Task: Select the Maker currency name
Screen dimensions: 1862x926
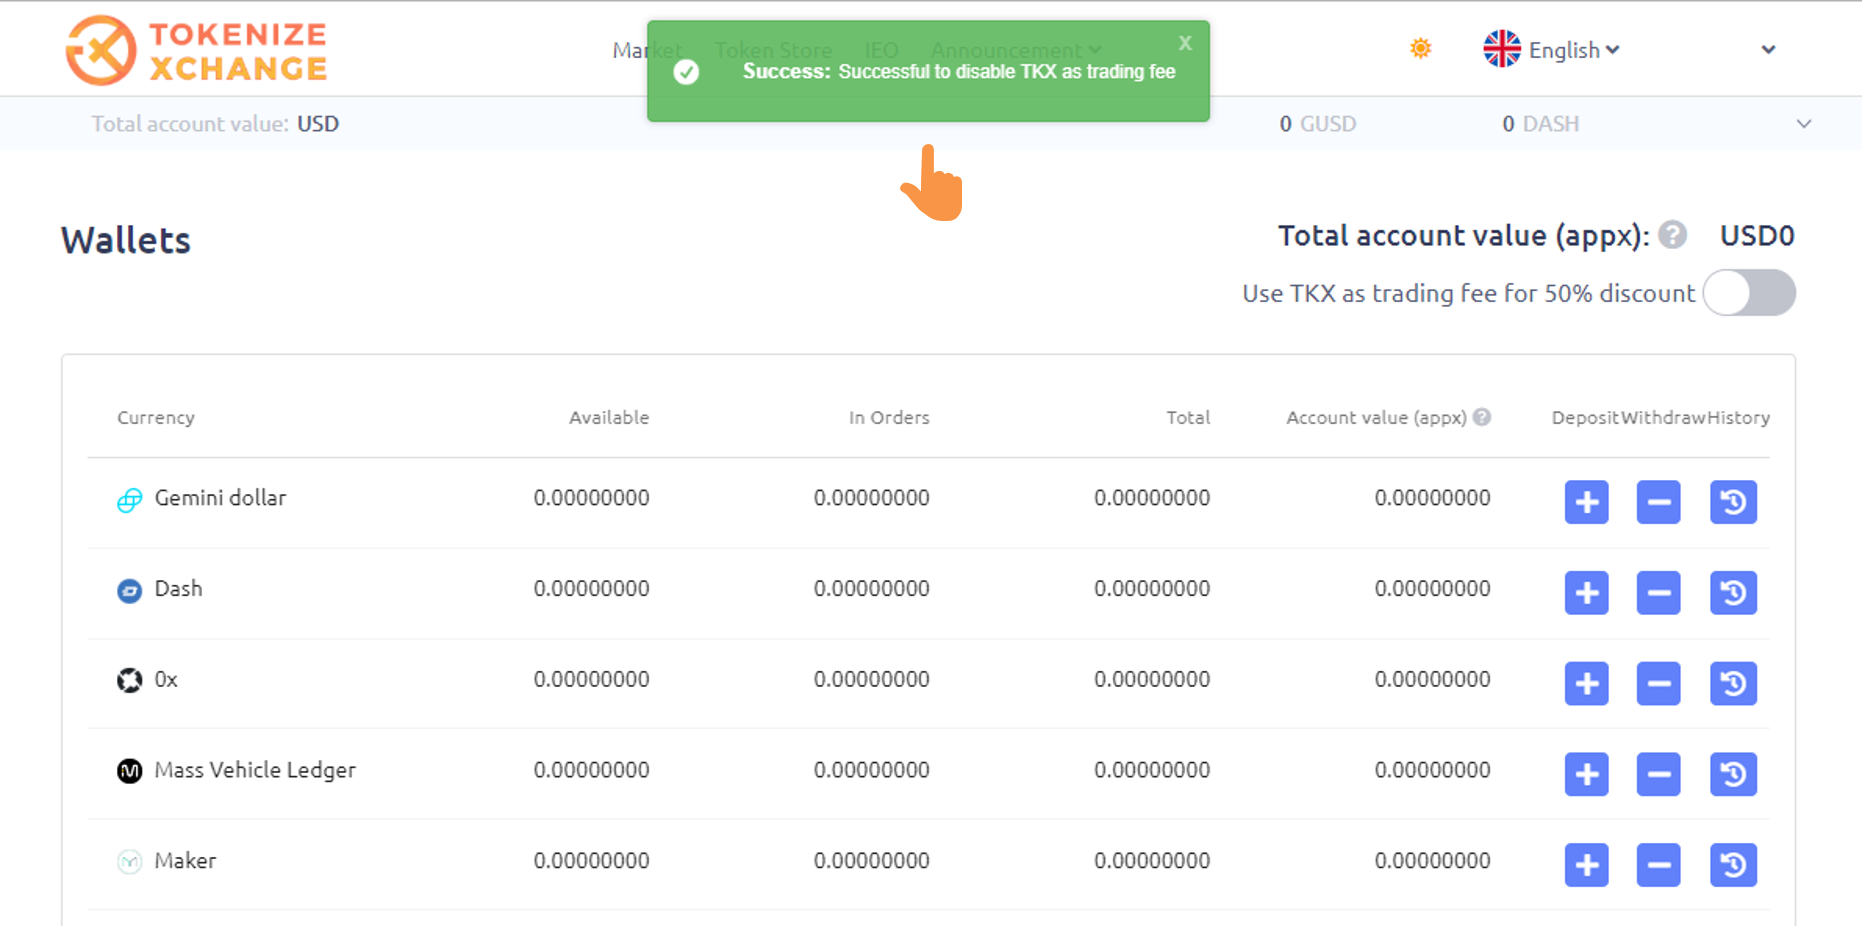Action: 185,861
